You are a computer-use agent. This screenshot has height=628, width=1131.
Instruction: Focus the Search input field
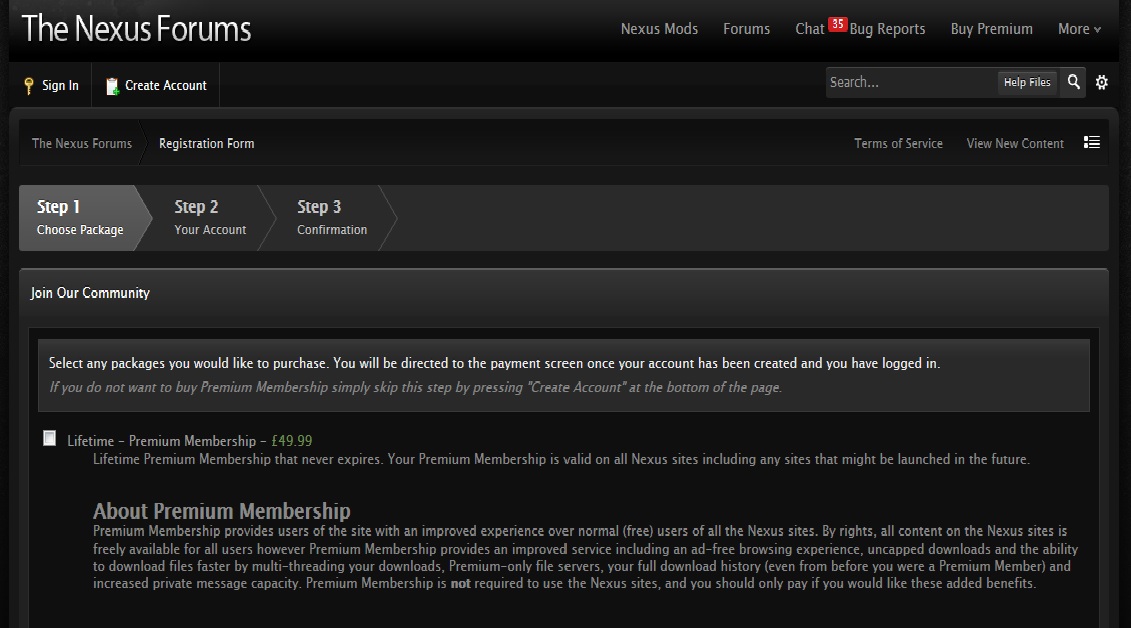point(911,82)
